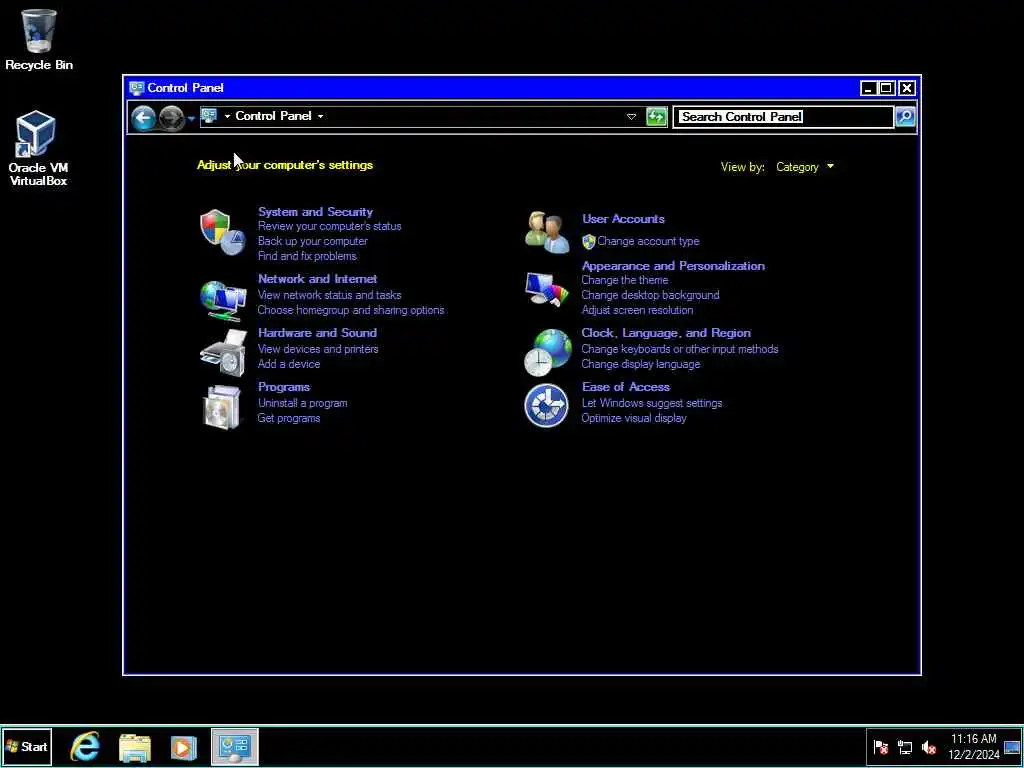This screenshot has height=768, width=1024.
Task: Click the Control Panel icon in address bar
Action: coord(209,116)
